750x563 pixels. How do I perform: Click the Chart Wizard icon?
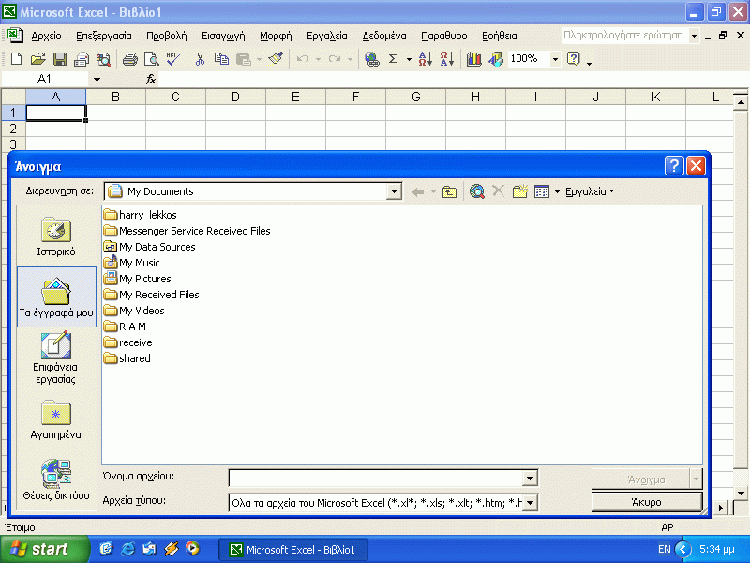474,59
